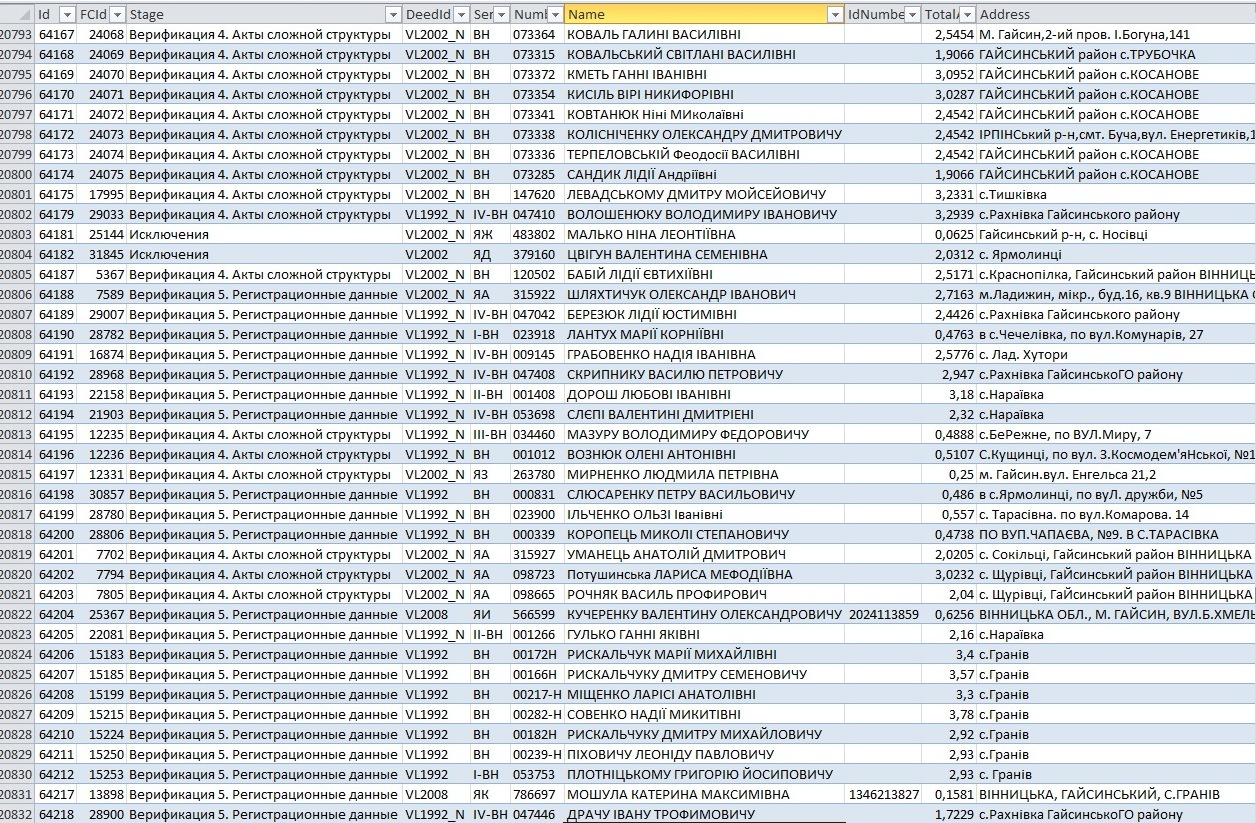Image resolution: width=1256 pixels, height=823 pixels.
Task: Select name cell ЛЕВАДСЬКОМУ ДМИТРУ МОЙСЕЙОВИЧУ
Action: pyautogui.click(x=705, y=195)
